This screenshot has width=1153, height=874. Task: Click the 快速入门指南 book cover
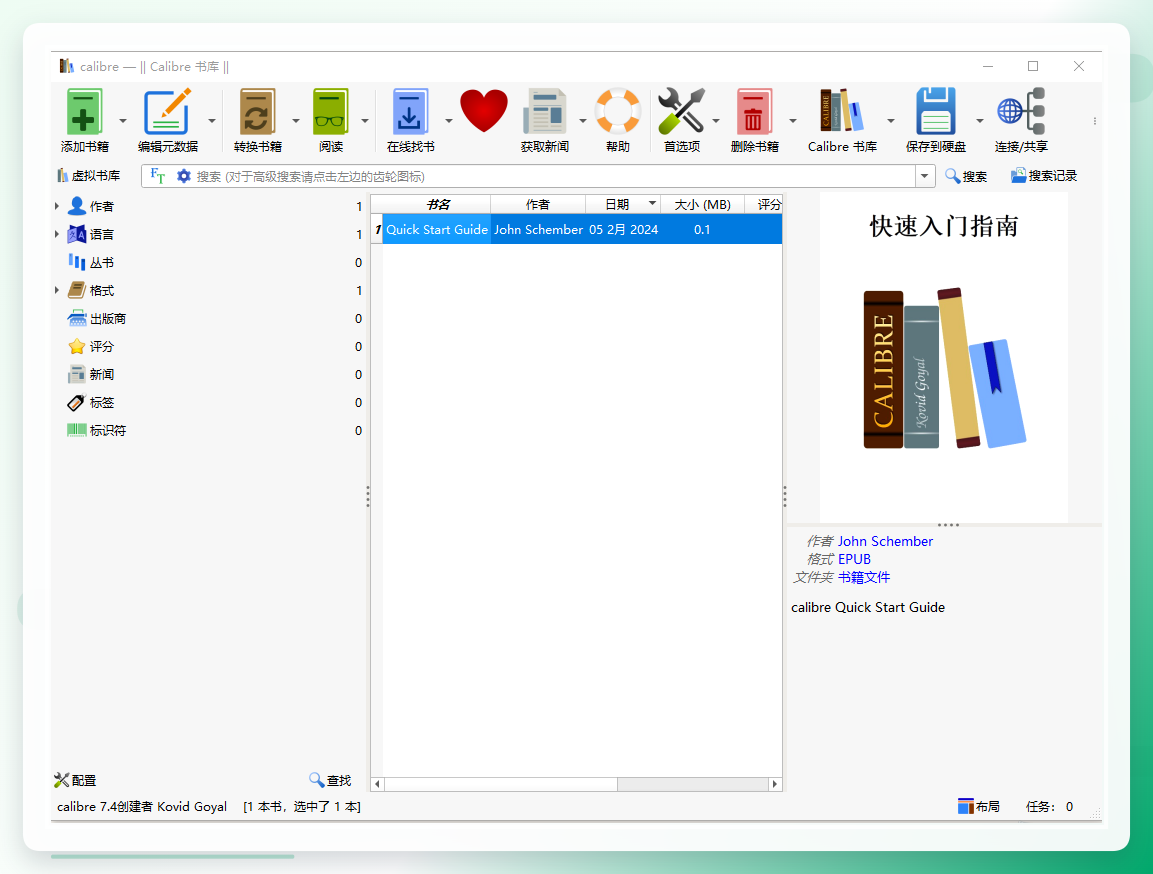[943, 357]
